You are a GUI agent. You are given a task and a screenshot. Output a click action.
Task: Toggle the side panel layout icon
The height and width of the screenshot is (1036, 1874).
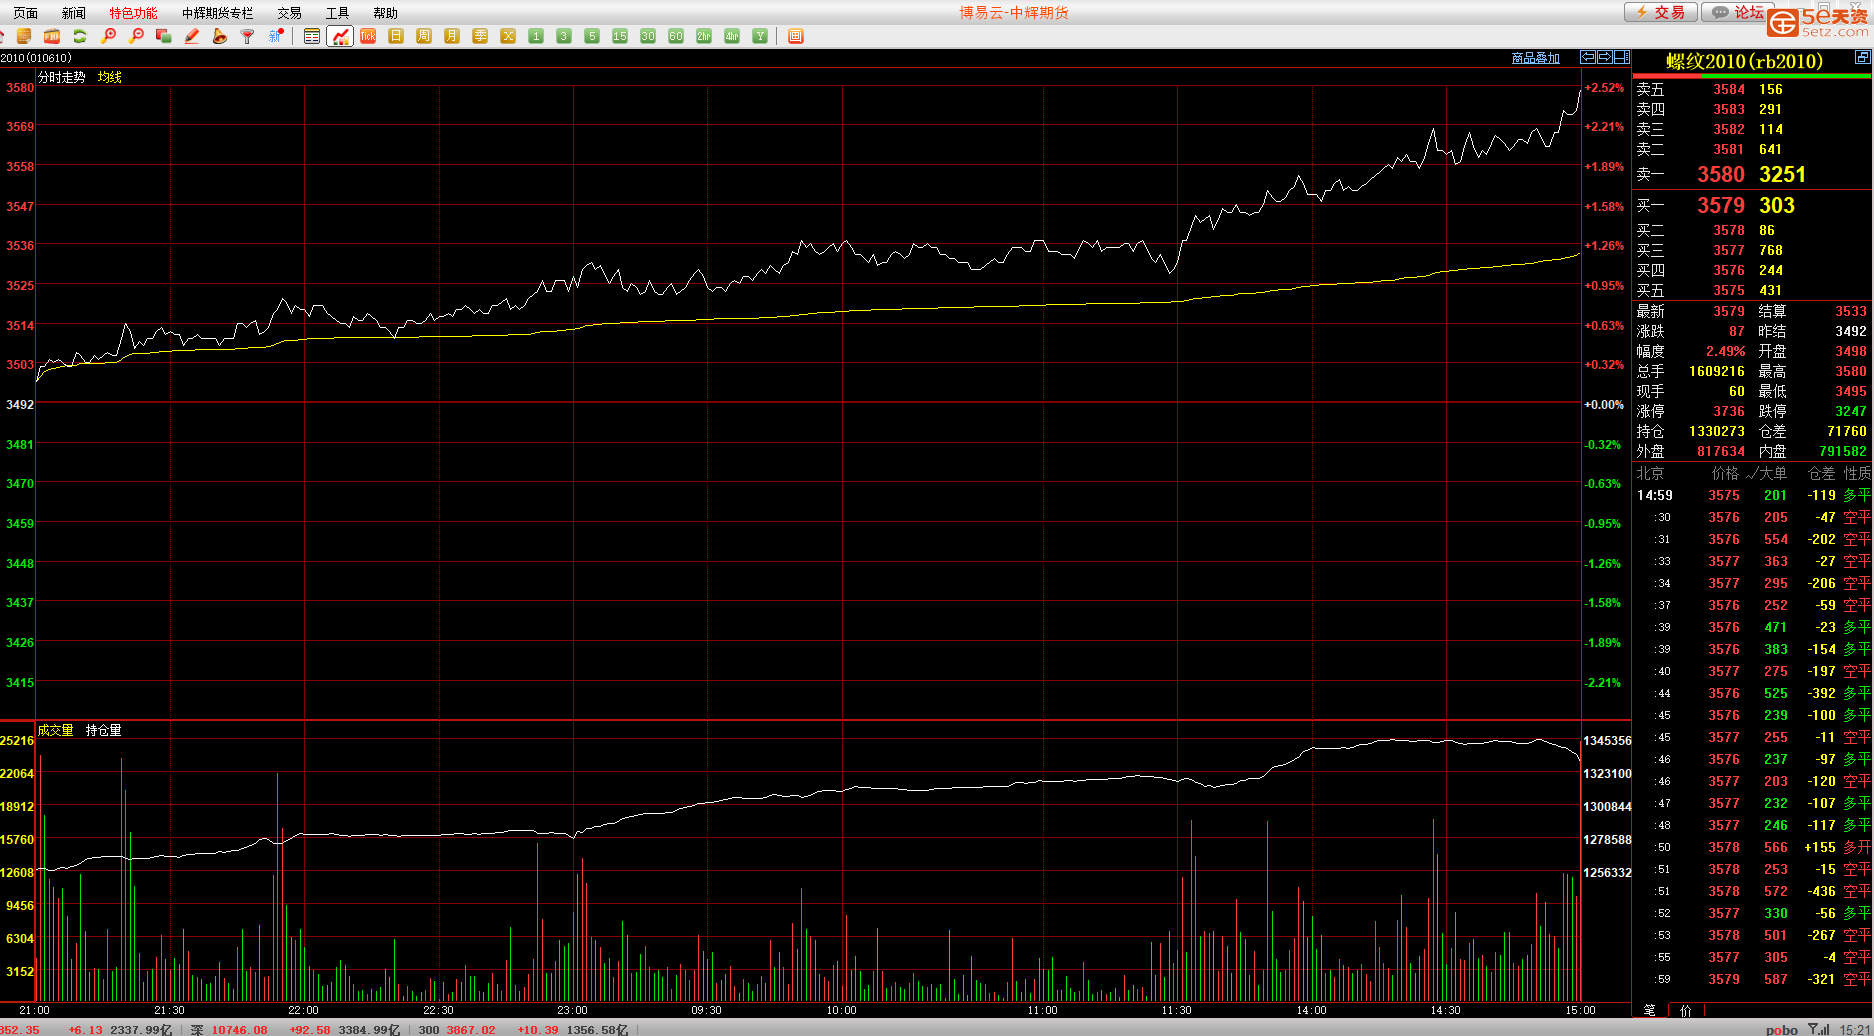tap(1622, 57)
